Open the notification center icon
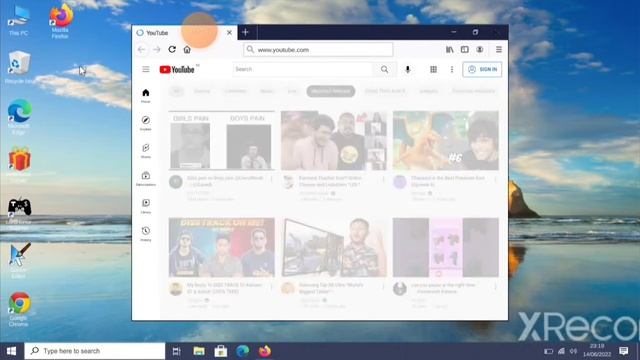Viewport: 640px width, 360px height. click(624, 351)
